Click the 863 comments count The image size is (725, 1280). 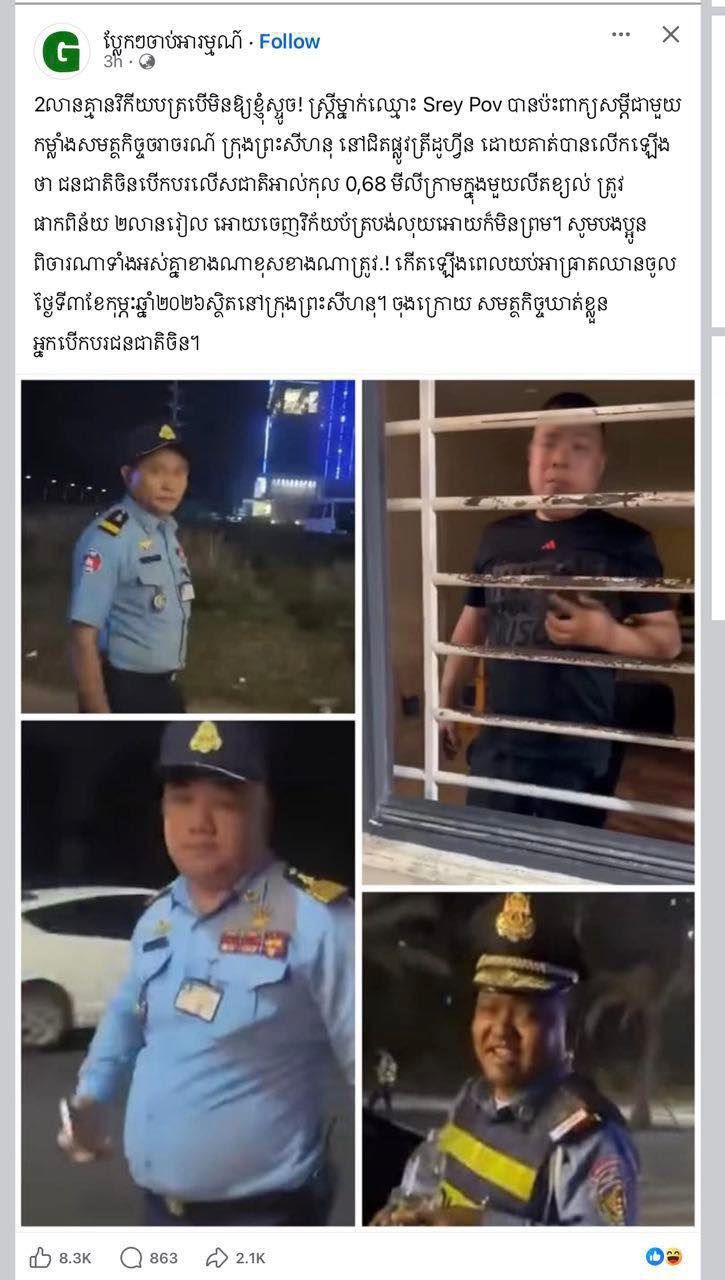[163, 1257]
